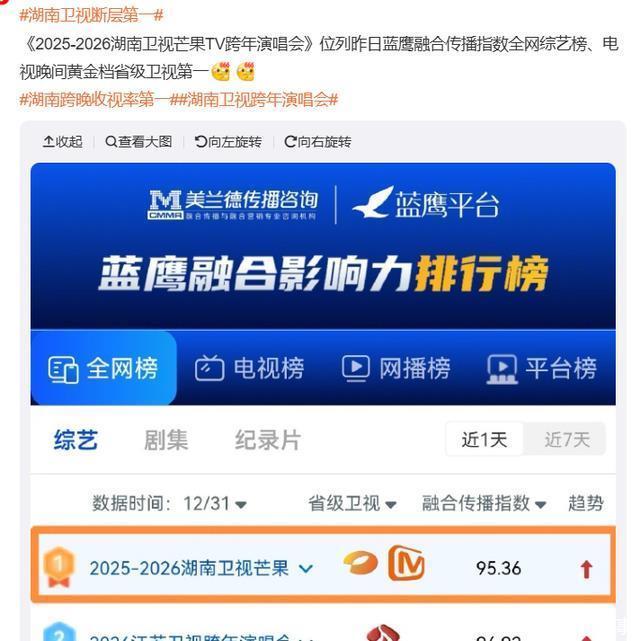This screenshot has width=640, height=641.
Task: Click the Hunan TV channel logo
Action: (361, 563)
